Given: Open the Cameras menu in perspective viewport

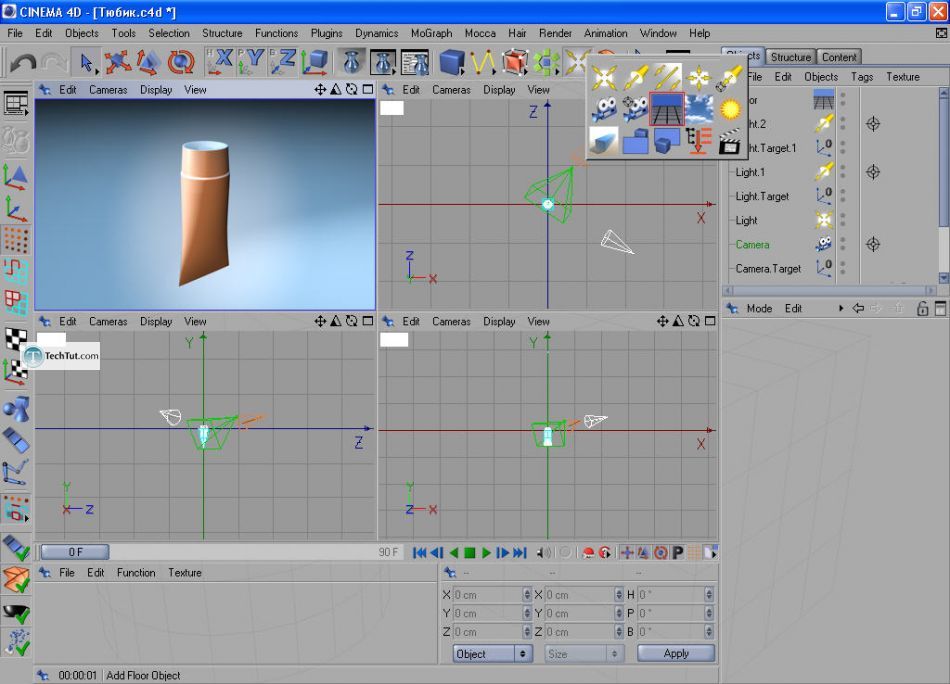Looking at the screenshot, I should tap(108, 90).
